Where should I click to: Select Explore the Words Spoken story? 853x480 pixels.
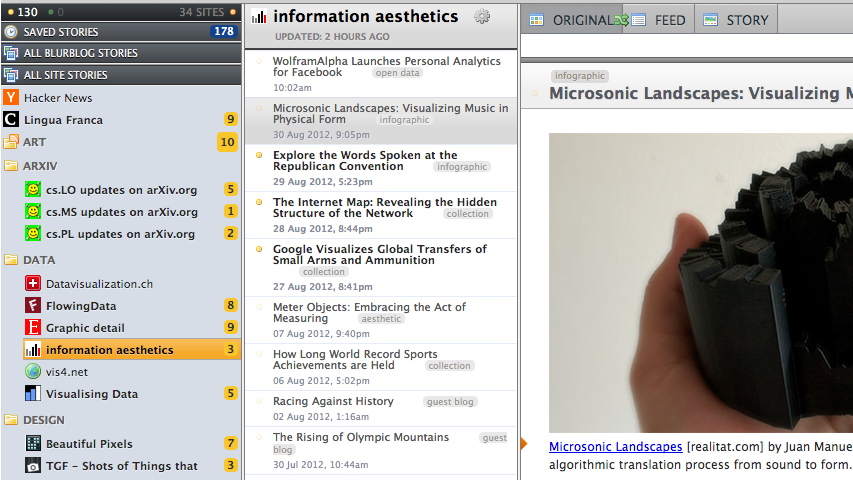[x=381, y=168]
